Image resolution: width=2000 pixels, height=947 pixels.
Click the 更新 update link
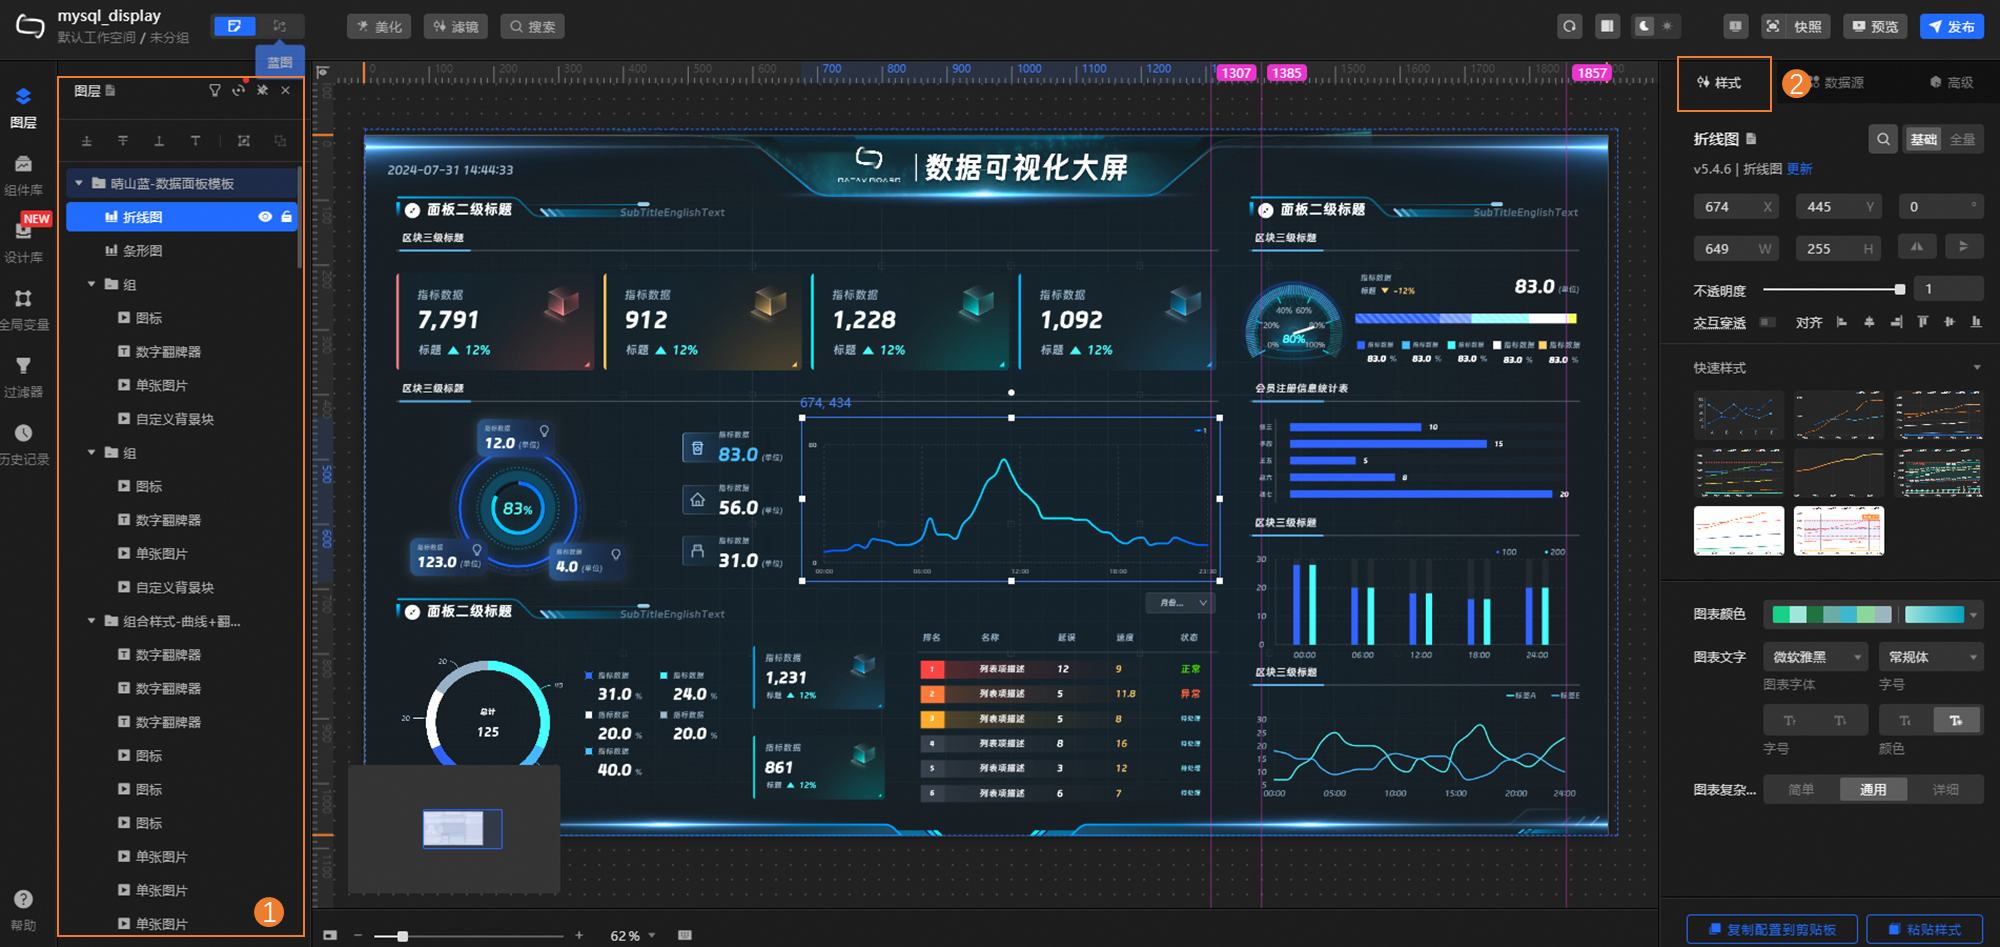tap(1799, 169)
